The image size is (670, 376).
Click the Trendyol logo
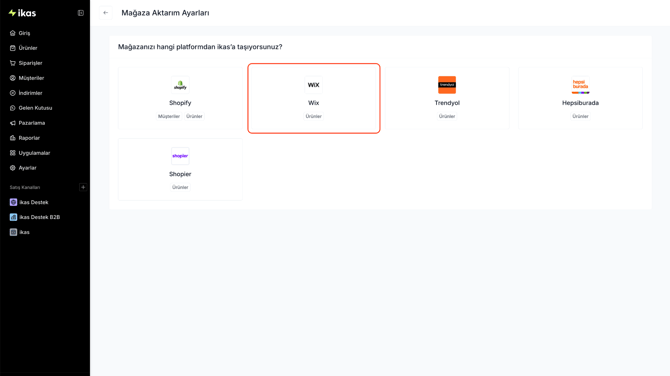click(x=447, y=85)
